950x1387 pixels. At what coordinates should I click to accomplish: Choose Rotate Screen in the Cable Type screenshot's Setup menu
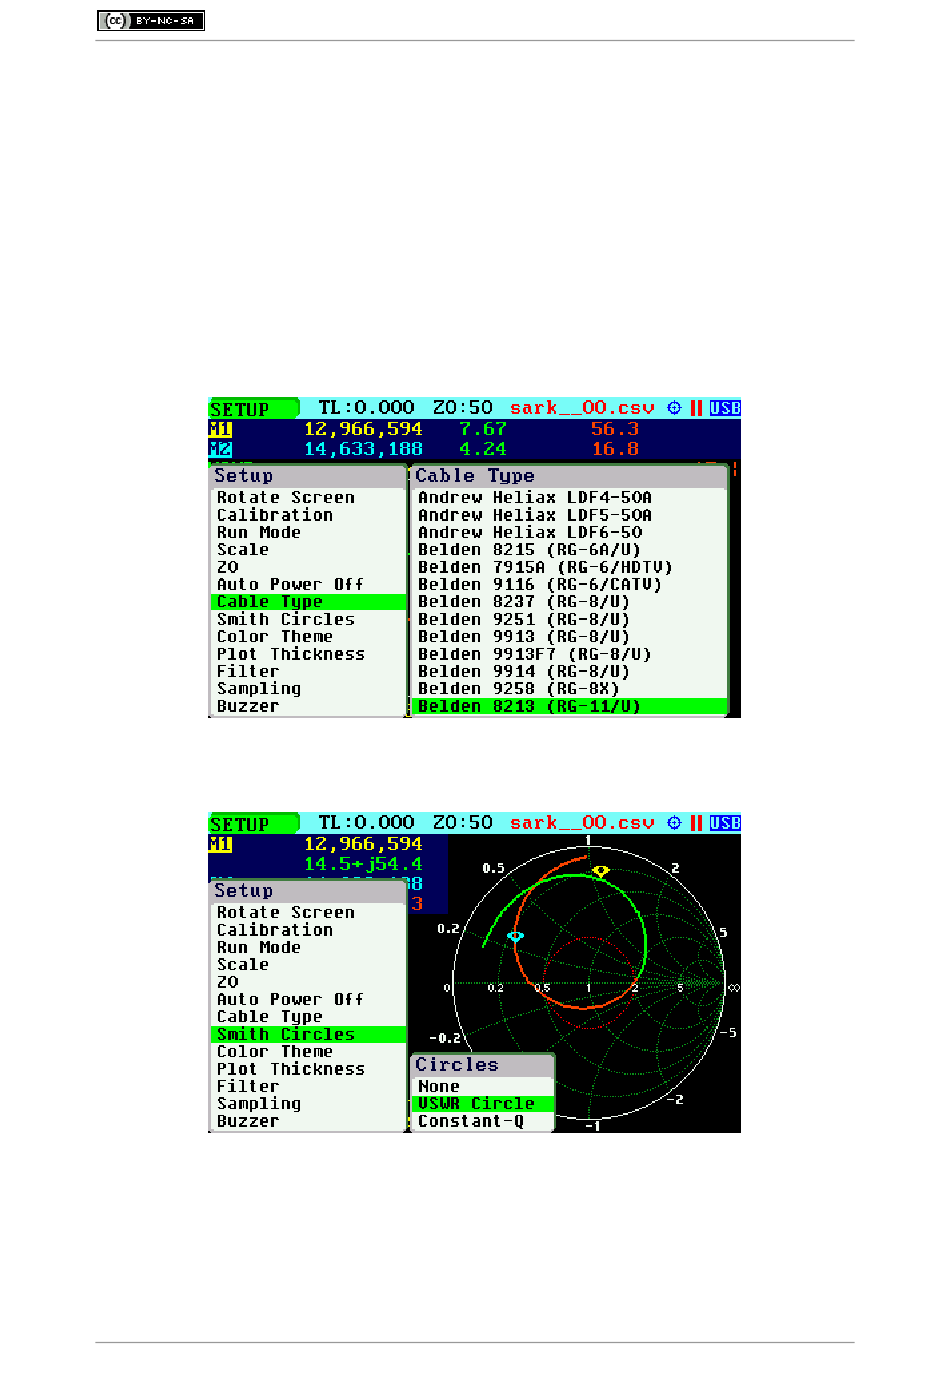pyautogui.click(x=308, y=497)
